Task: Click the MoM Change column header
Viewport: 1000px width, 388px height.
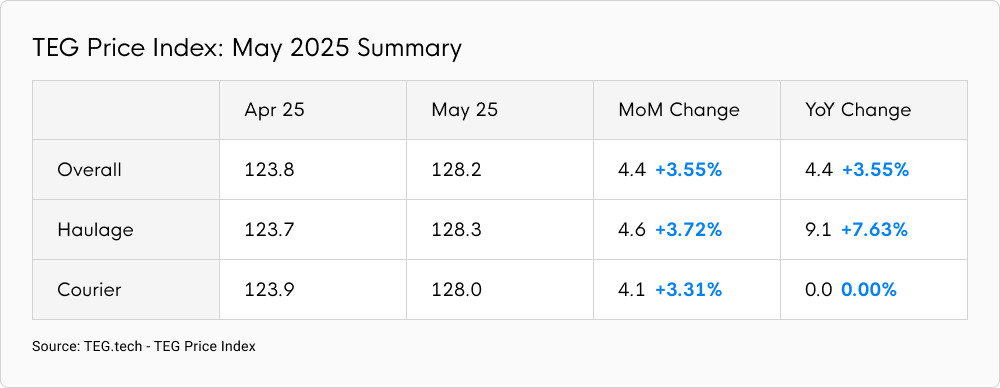Action: (679, 110)
